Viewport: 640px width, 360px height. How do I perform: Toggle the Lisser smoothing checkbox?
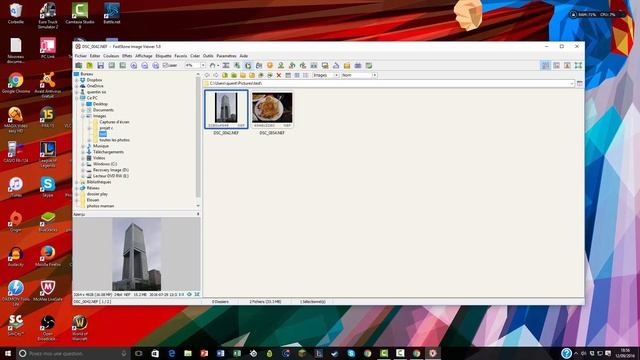click(x=170, y=65)
